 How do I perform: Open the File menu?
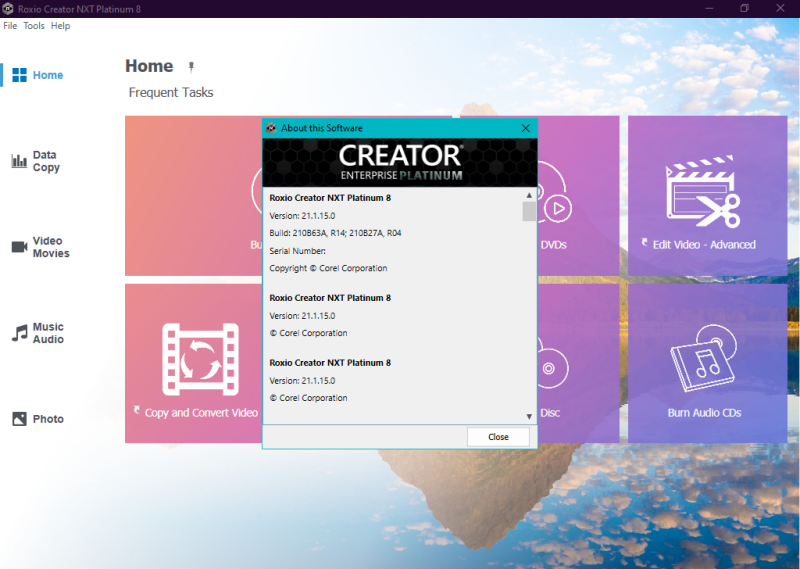pos(10,26)
